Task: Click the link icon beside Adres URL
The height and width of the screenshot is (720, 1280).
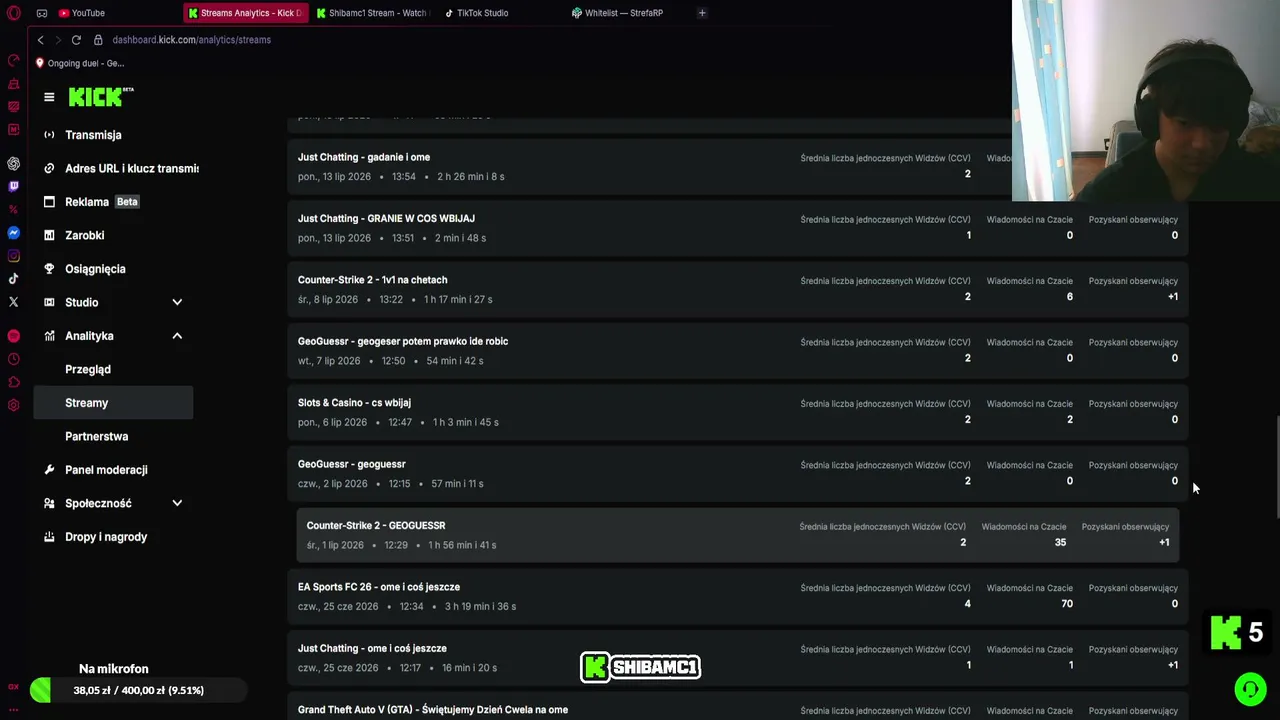Action: 49,168
